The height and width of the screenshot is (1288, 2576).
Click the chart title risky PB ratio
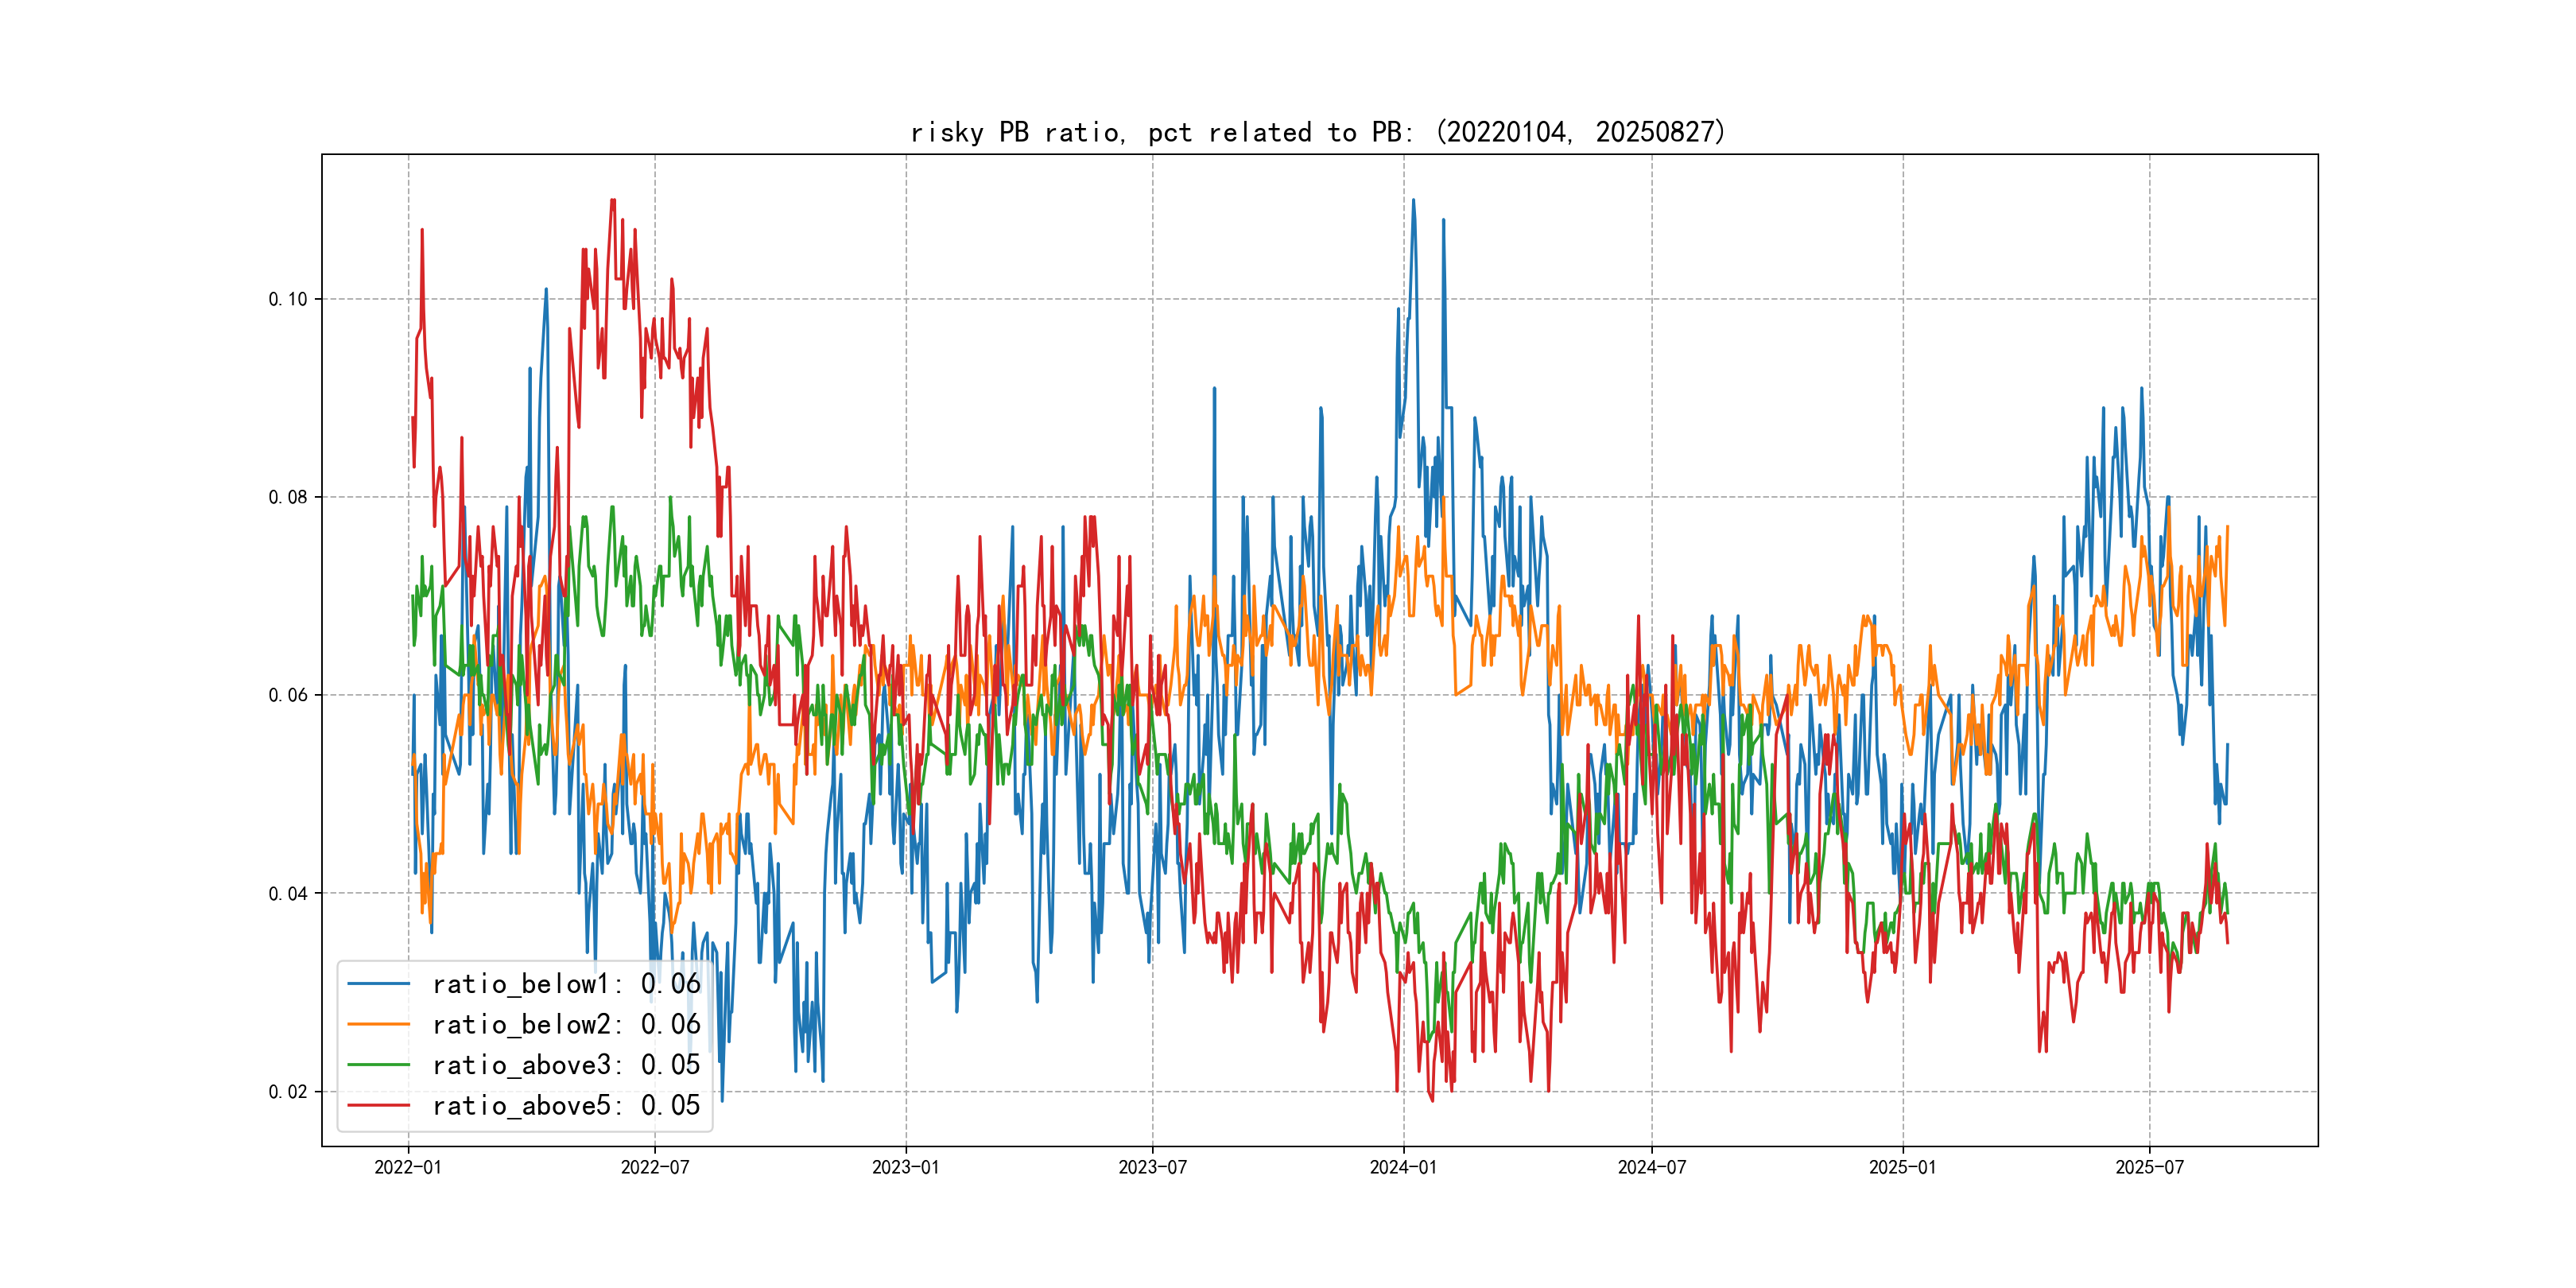coord(1318,132)
